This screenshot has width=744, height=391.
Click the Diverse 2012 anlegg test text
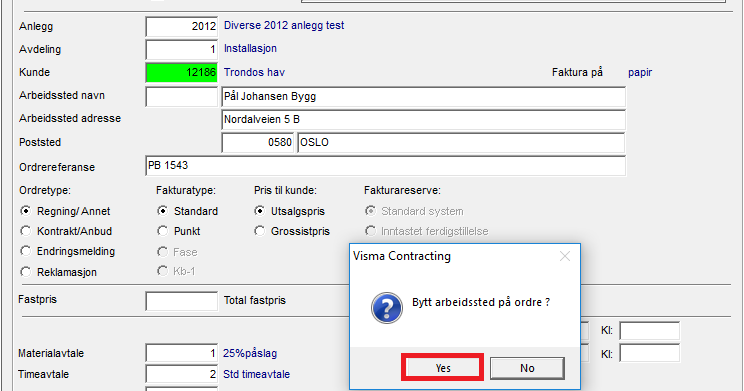284,25
